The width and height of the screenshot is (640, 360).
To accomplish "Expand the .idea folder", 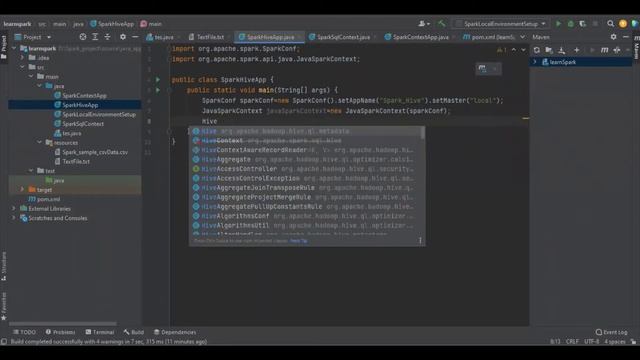I will [22, 58].
